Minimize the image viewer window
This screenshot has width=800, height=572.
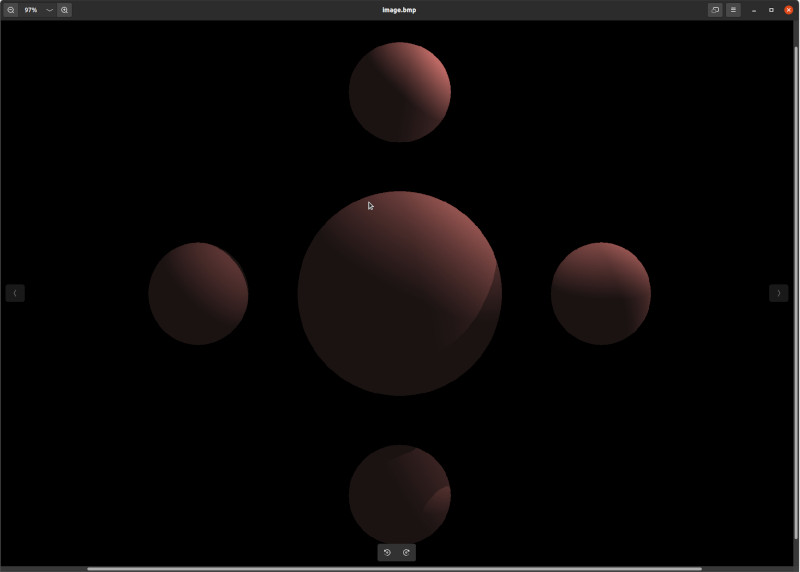[x=754, y=10]
